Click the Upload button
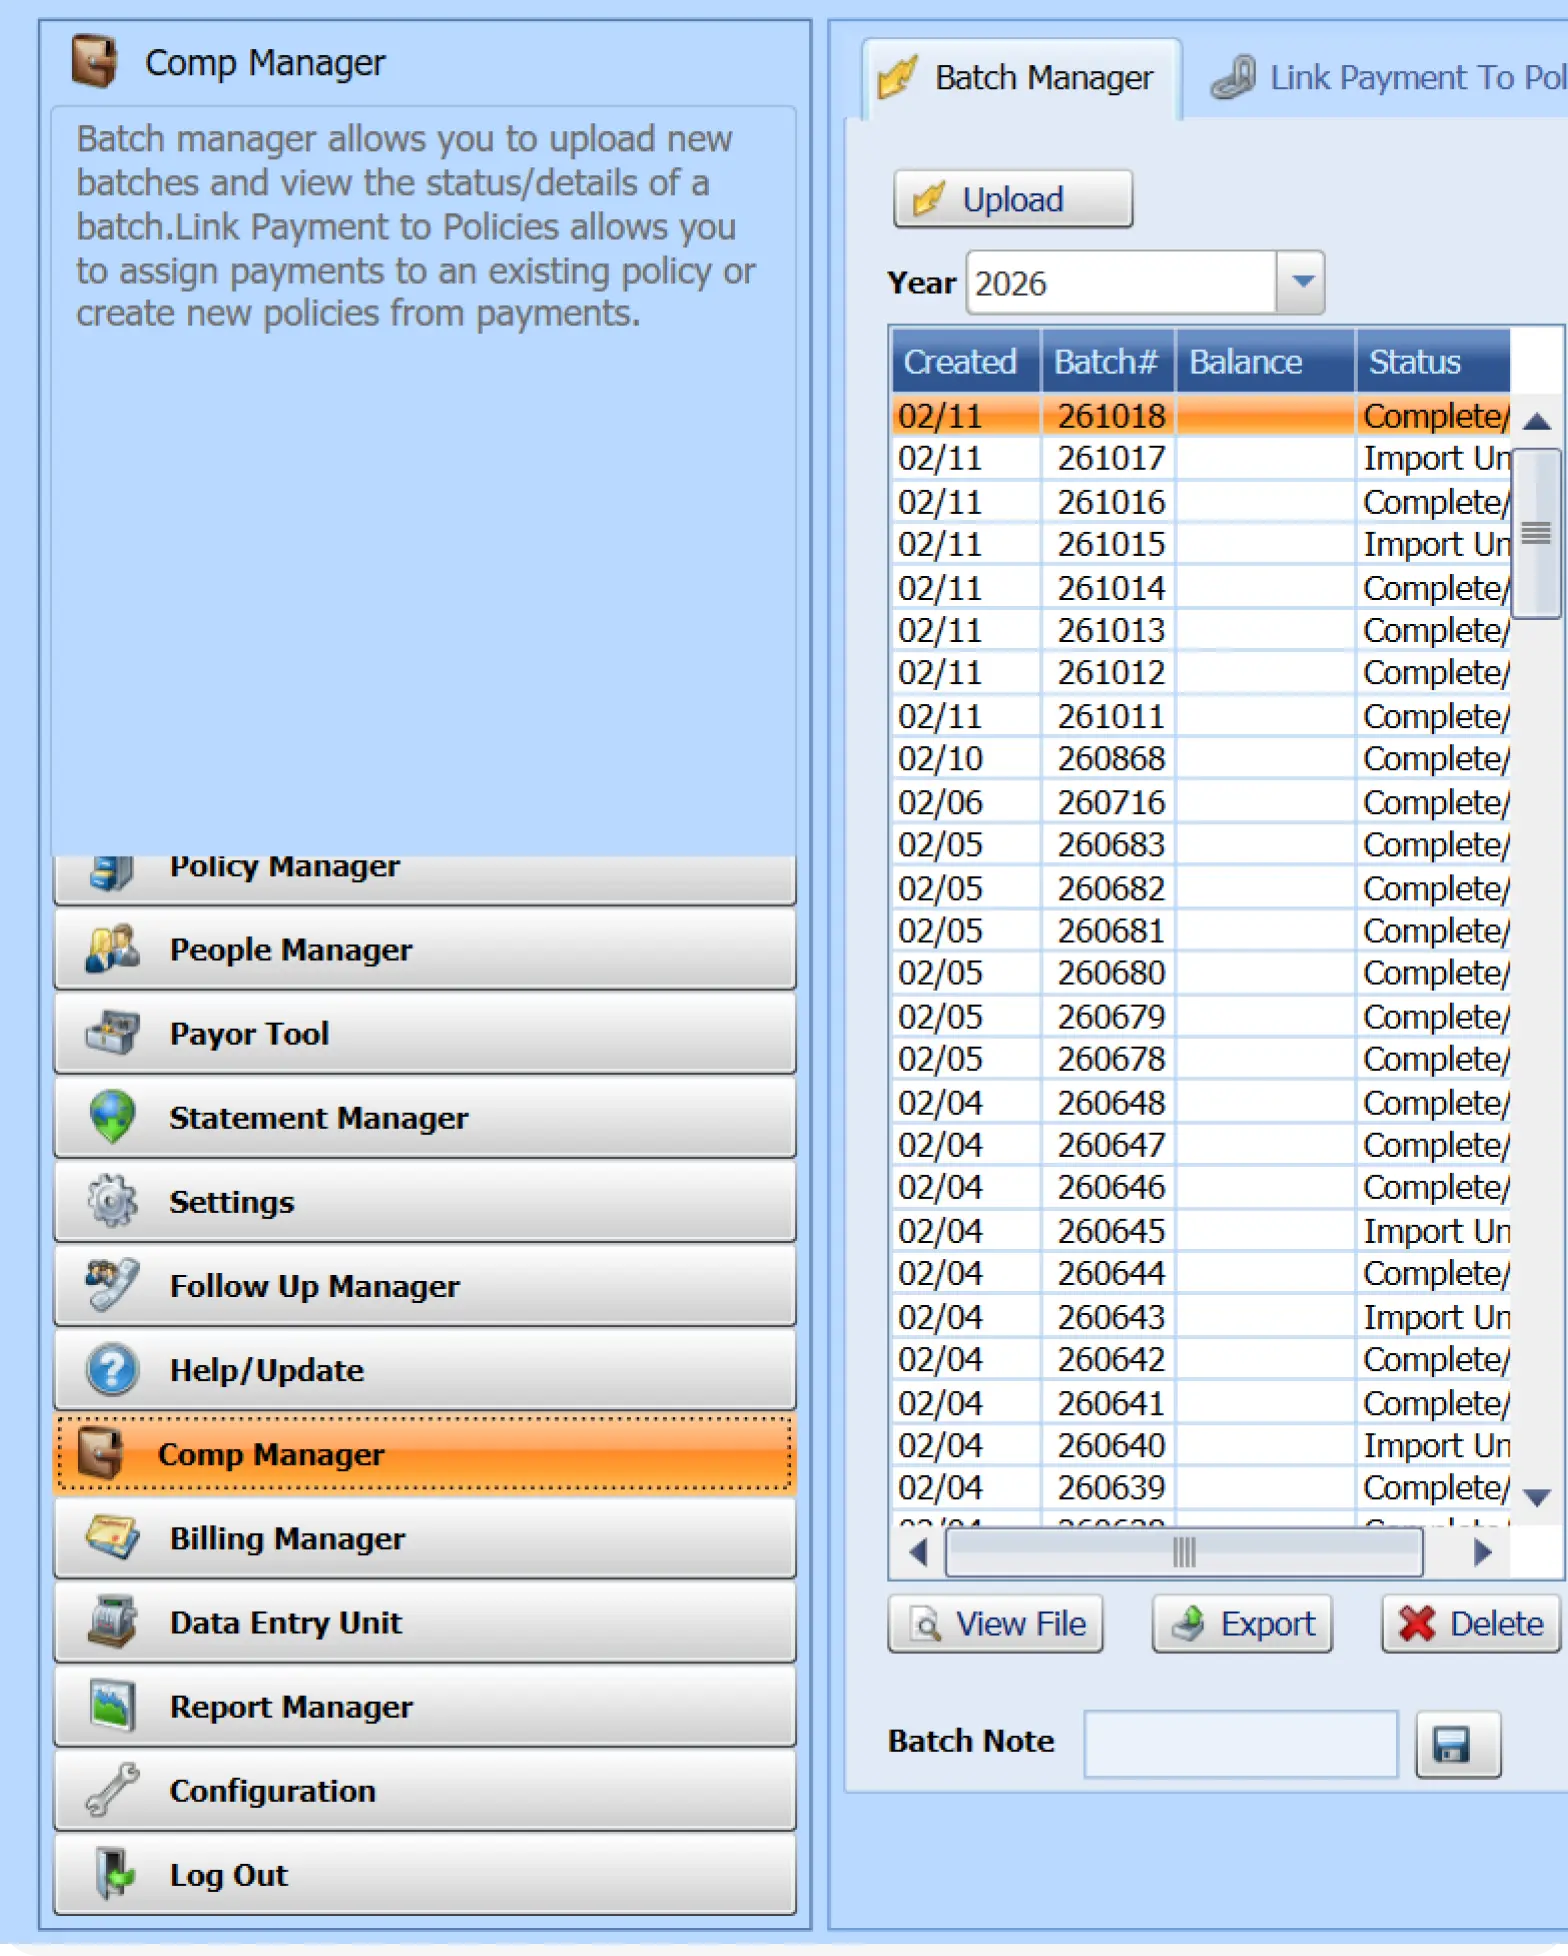This screenshot has width=1568, height=1956. 1012,199
